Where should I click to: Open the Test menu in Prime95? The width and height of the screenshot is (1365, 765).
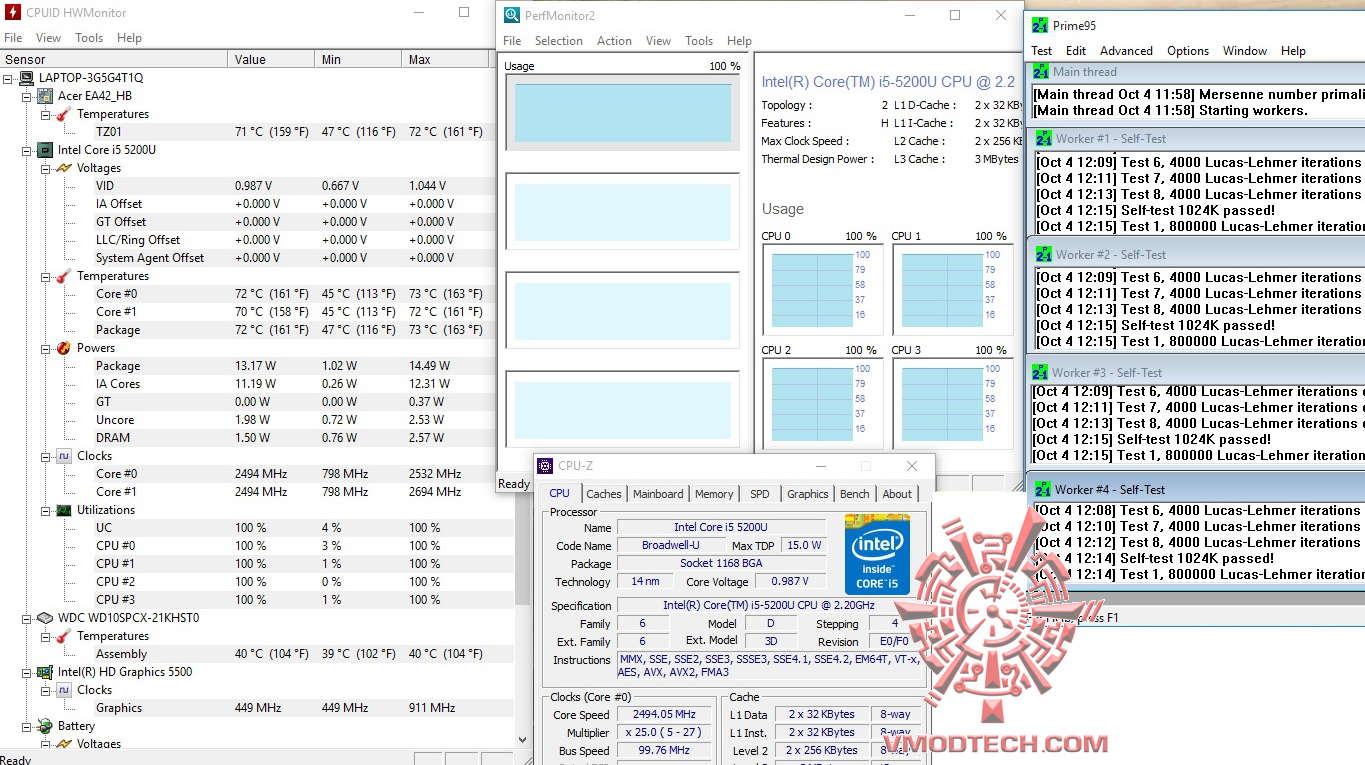(x=1042, y=51)
